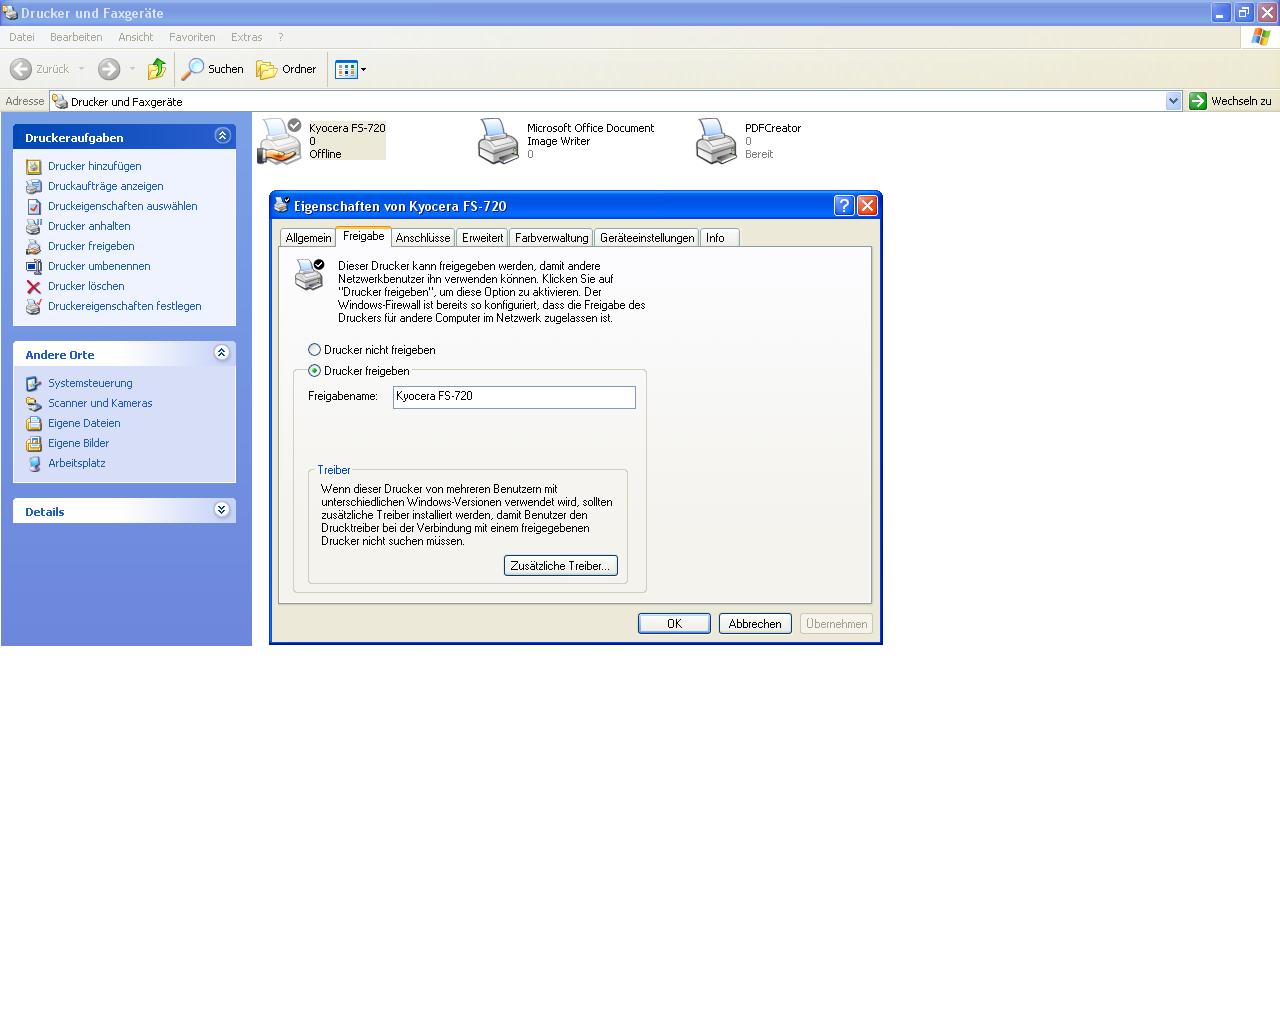Open the forward button history dropdown arrow
Viewport: 1280px width, 1024px height.
[132, 69]
